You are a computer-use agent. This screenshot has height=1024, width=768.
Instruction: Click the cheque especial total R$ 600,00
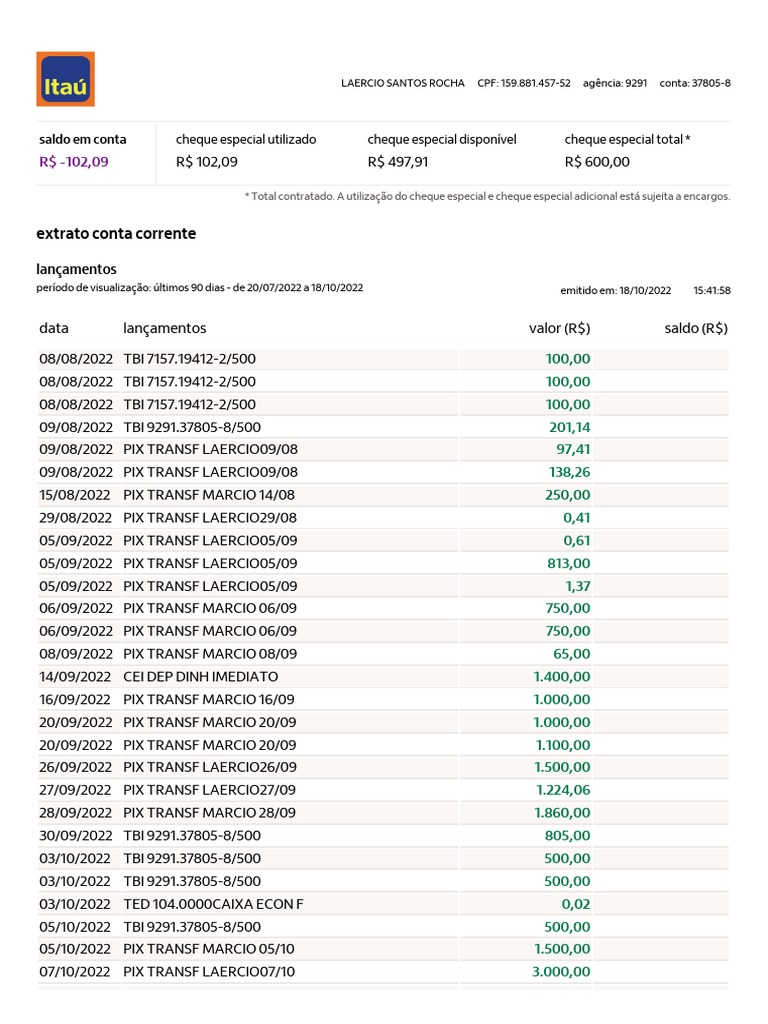[x=597, y=161]
